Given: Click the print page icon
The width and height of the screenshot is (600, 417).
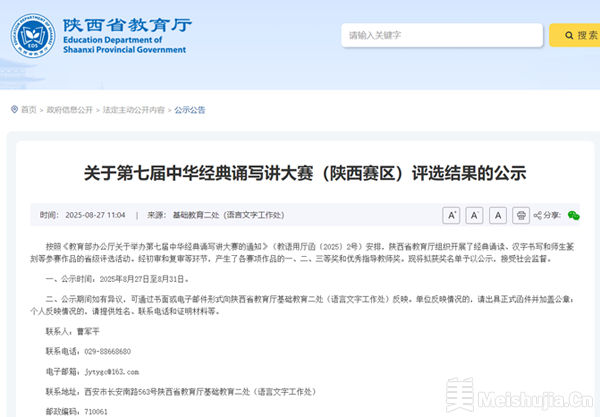Looking at the screenshot, I should [521, 215].
